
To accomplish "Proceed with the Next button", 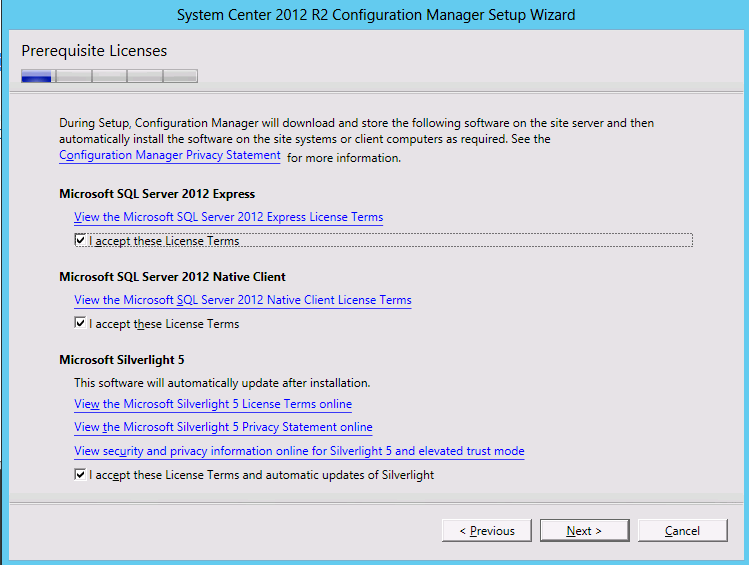I will point(585,531).
